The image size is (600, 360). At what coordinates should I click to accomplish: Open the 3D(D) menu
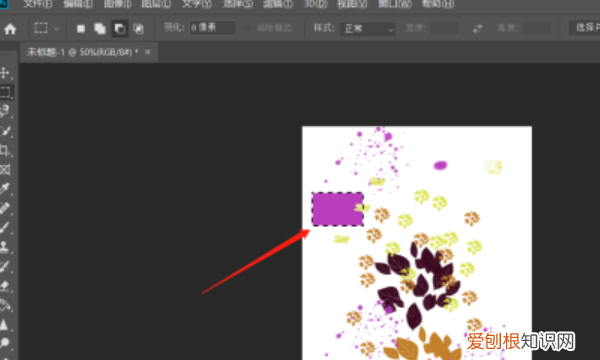click(x=315, y=4)
